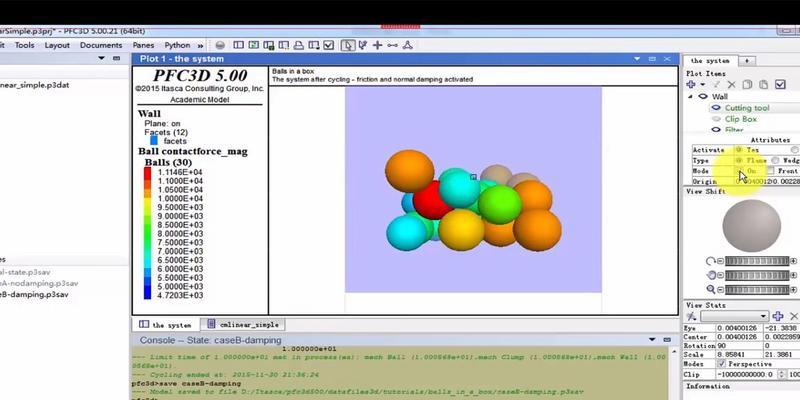Open the Tools menu
This screenshot has height=400, width=800.
pyautogui.click(x=24, y=45)
